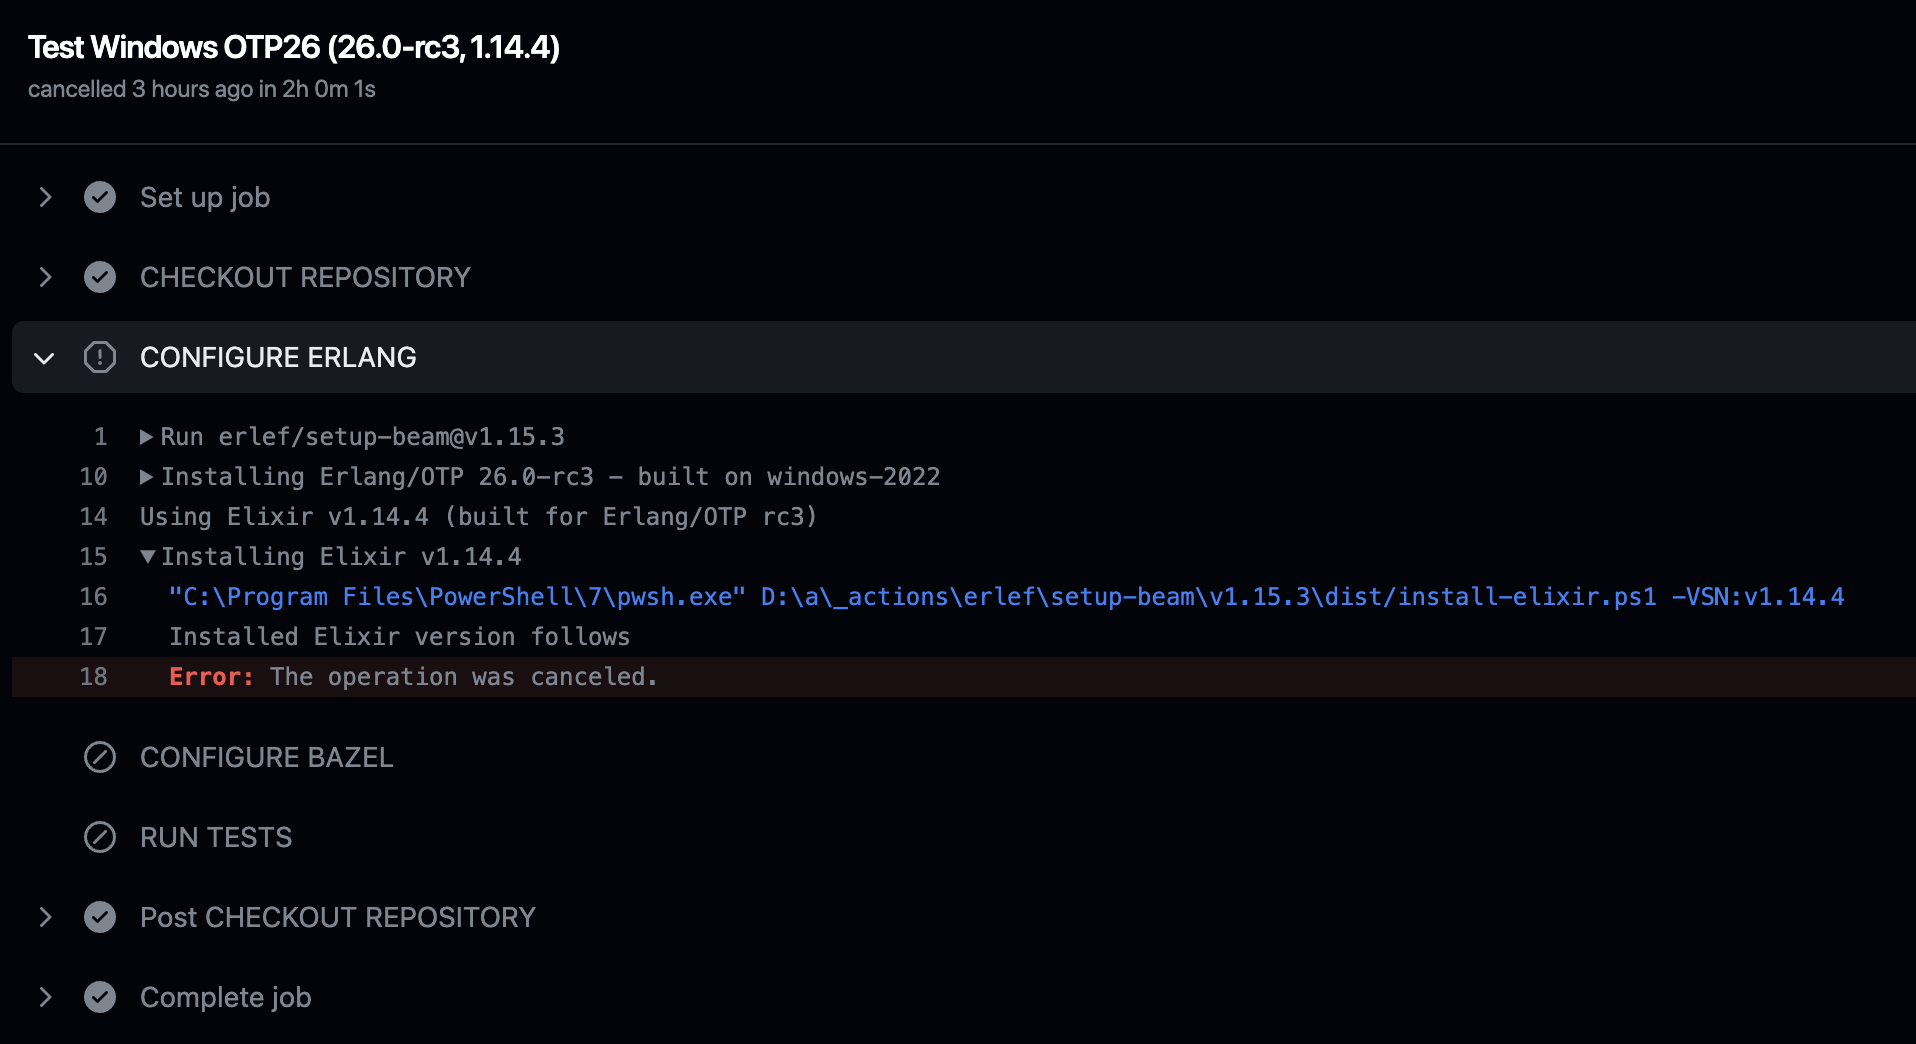The width and height of the screenshot is (1916, 1044).
Task: Click the checkmark icon next to Complete job
Action: pos(100,997)
